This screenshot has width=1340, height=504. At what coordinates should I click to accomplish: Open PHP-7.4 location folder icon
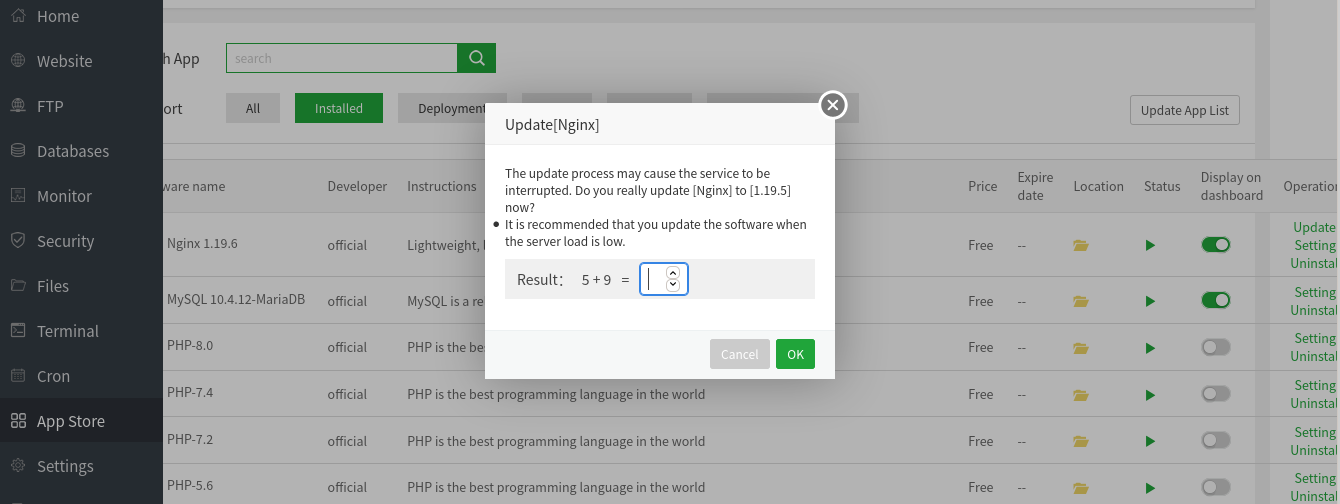1081,395
